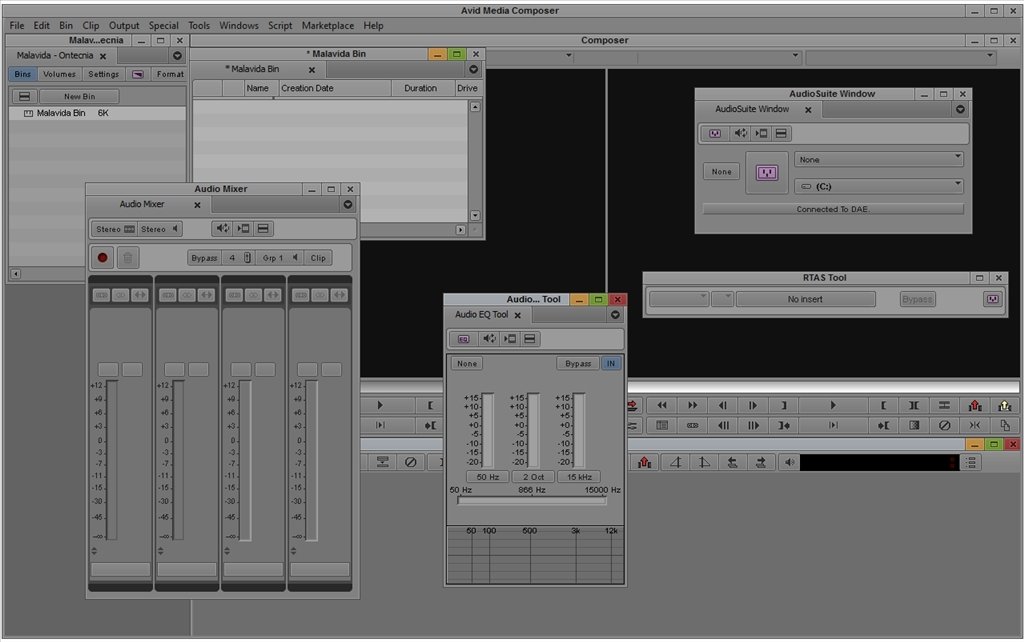Click the leftmost channel fader in Audio Mixer
This screenshot has width=1024, height=642.
112,460
